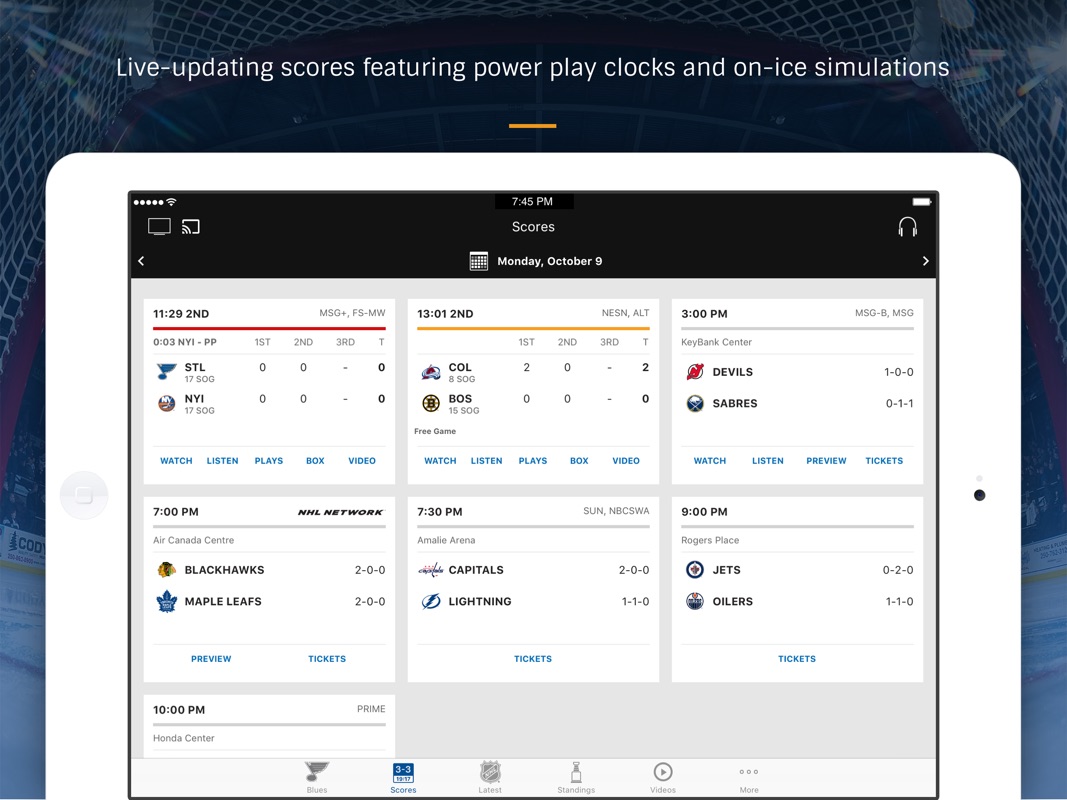The height and width of the screenshot is (800, 1067).
Task: Open the Videos tab
Action: [x=663, y=778]
